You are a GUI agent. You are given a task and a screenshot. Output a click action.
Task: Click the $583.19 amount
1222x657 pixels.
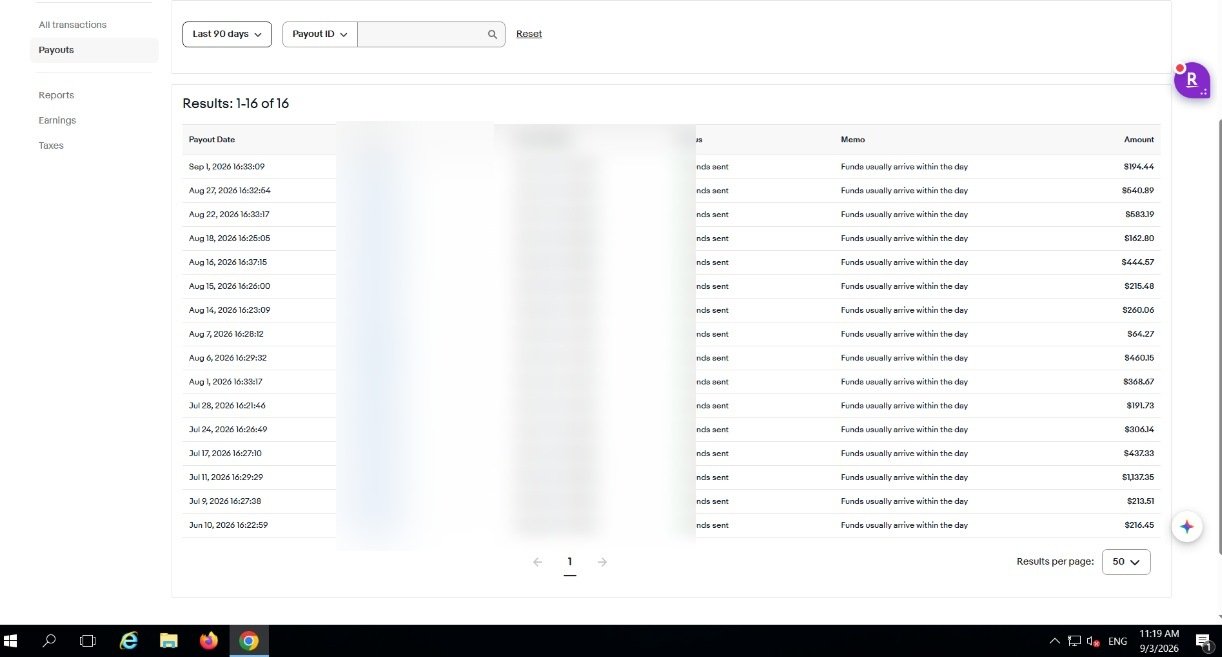point(1139,214)
